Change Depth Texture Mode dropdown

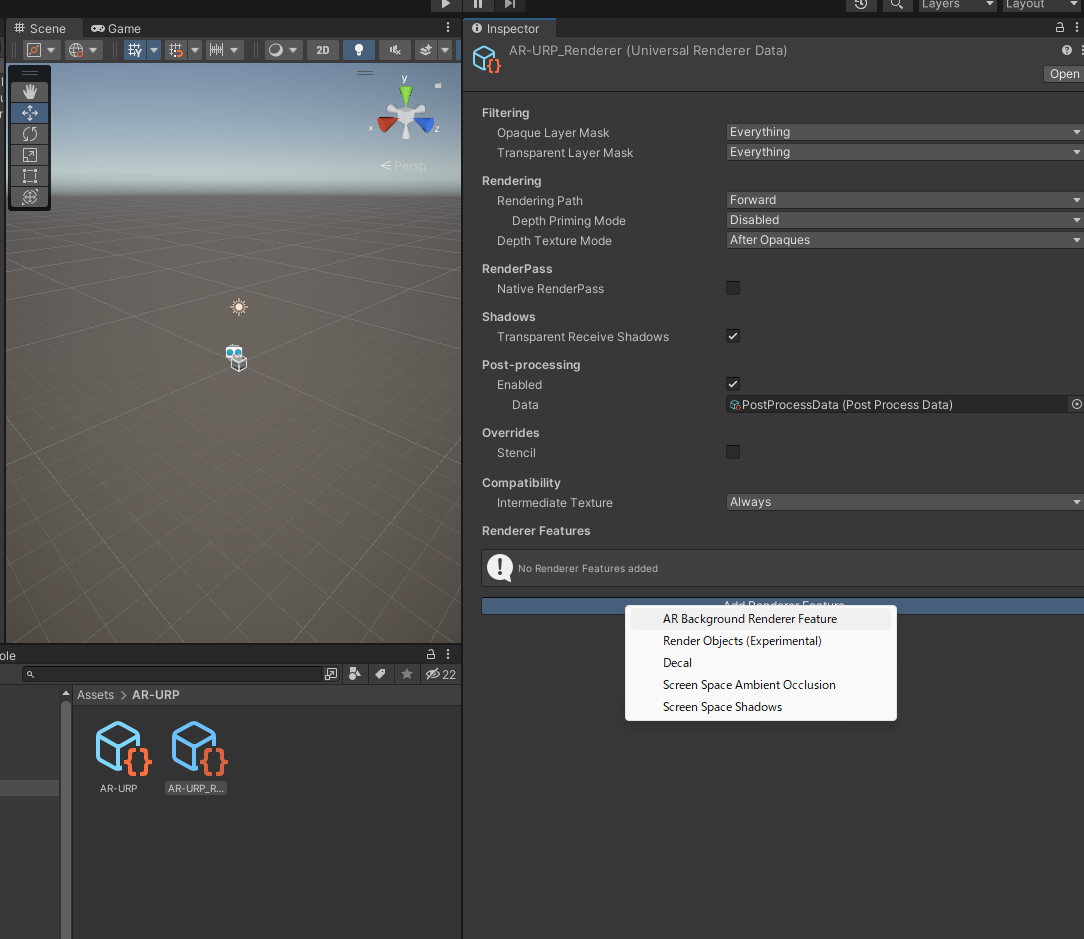905,240
